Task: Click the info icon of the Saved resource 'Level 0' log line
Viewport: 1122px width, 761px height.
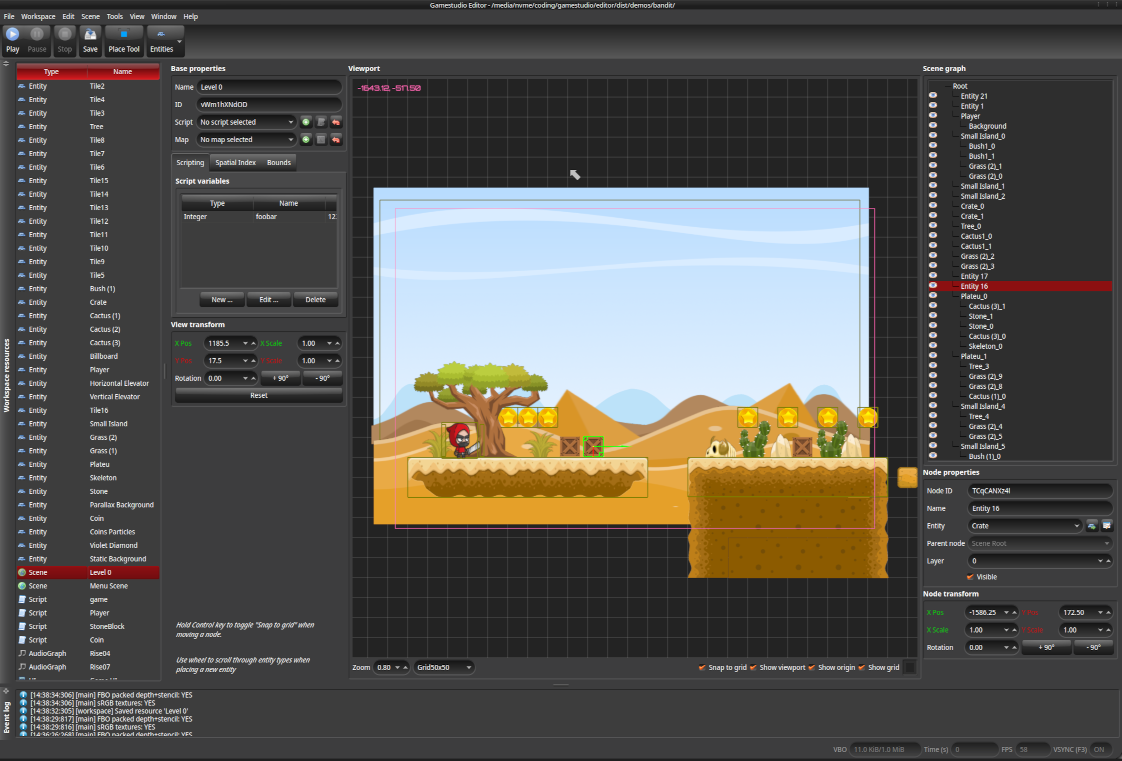Action: [23, 711]
